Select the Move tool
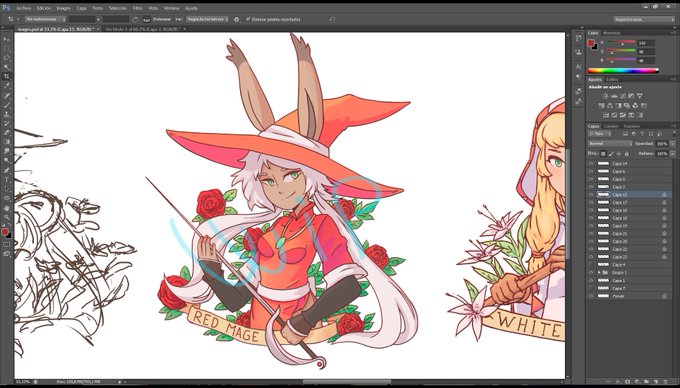The image size is (680, 388). [7, 39]
